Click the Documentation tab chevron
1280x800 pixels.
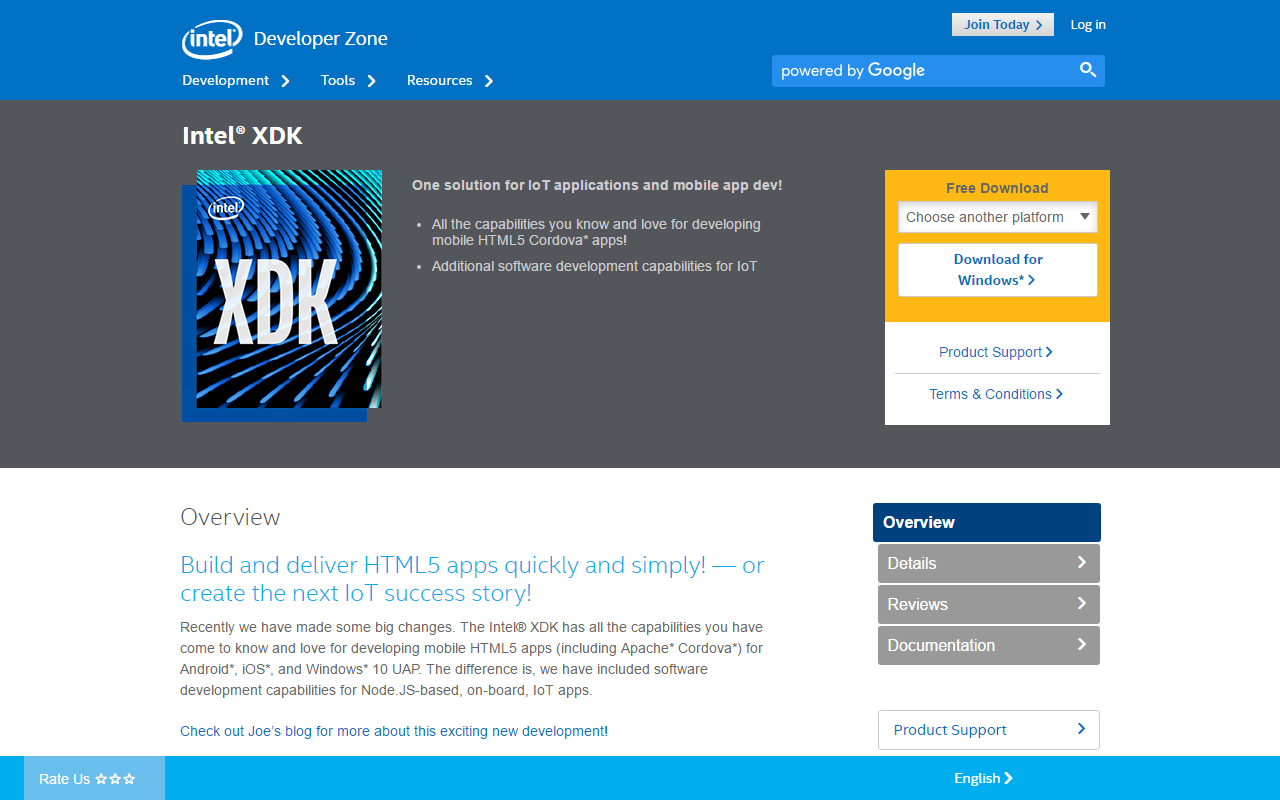coord(1081,645)
